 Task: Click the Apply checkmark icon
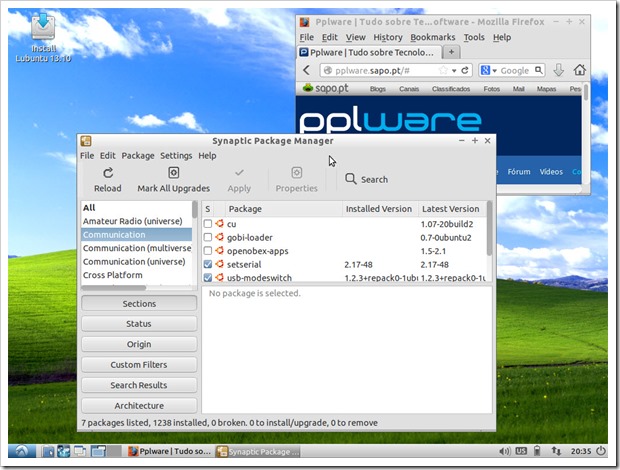coord(239,173)
